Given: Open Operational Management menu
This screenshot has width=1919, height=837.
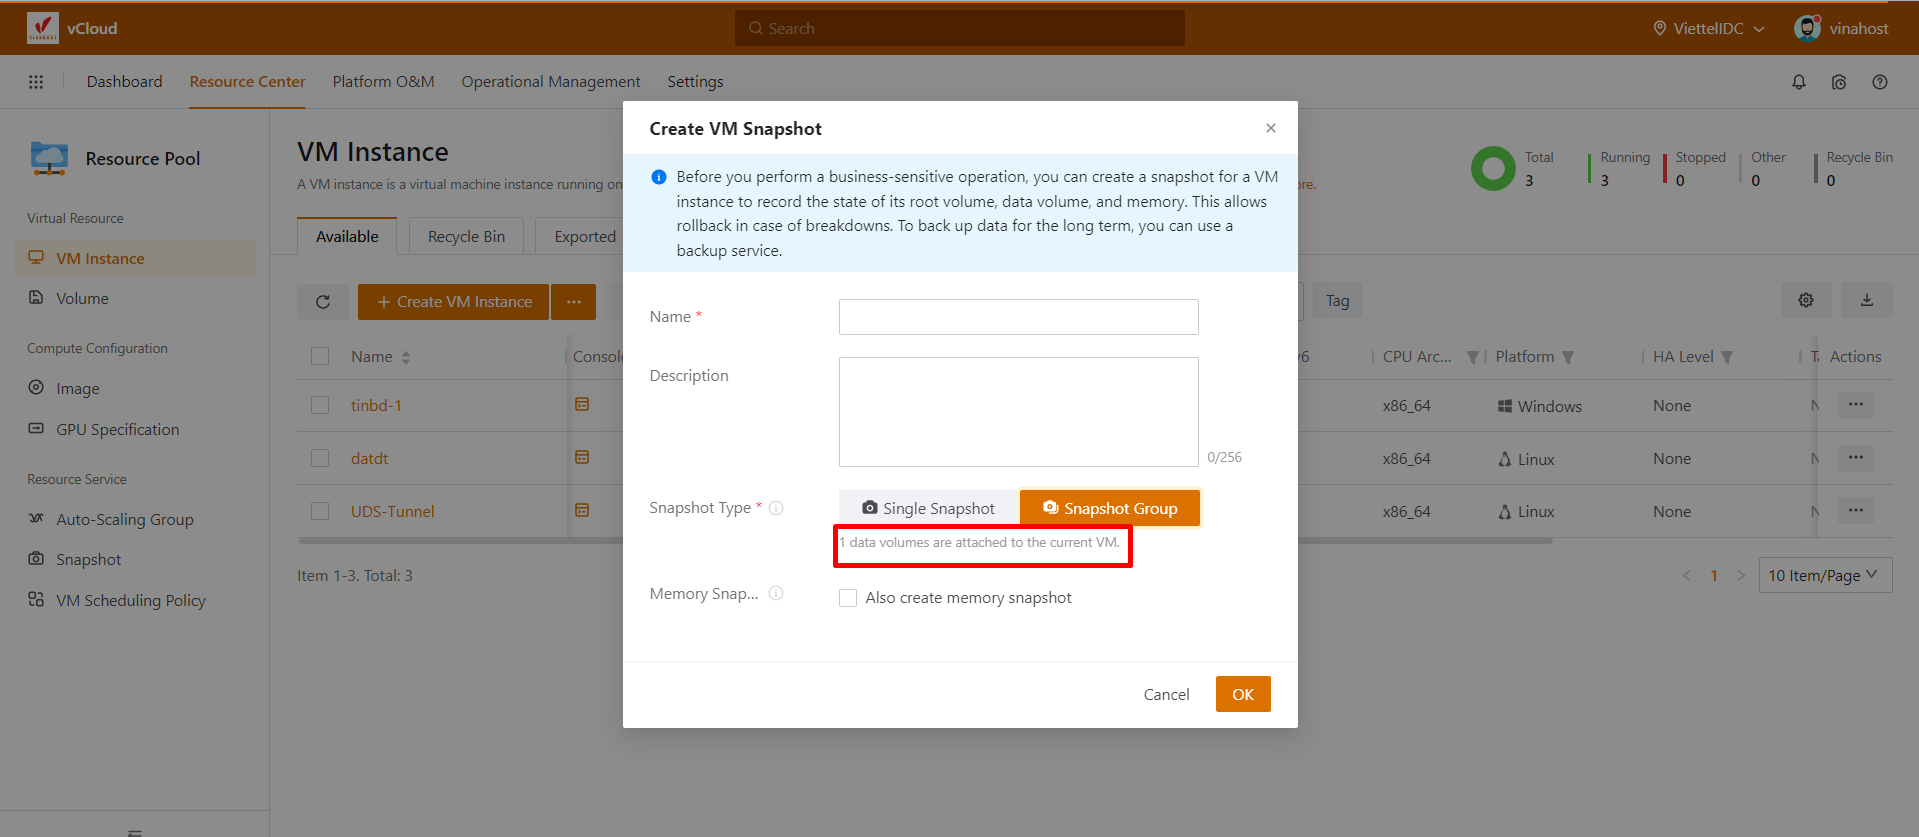Looking at the screenshot, I should [x=550, y=82].
